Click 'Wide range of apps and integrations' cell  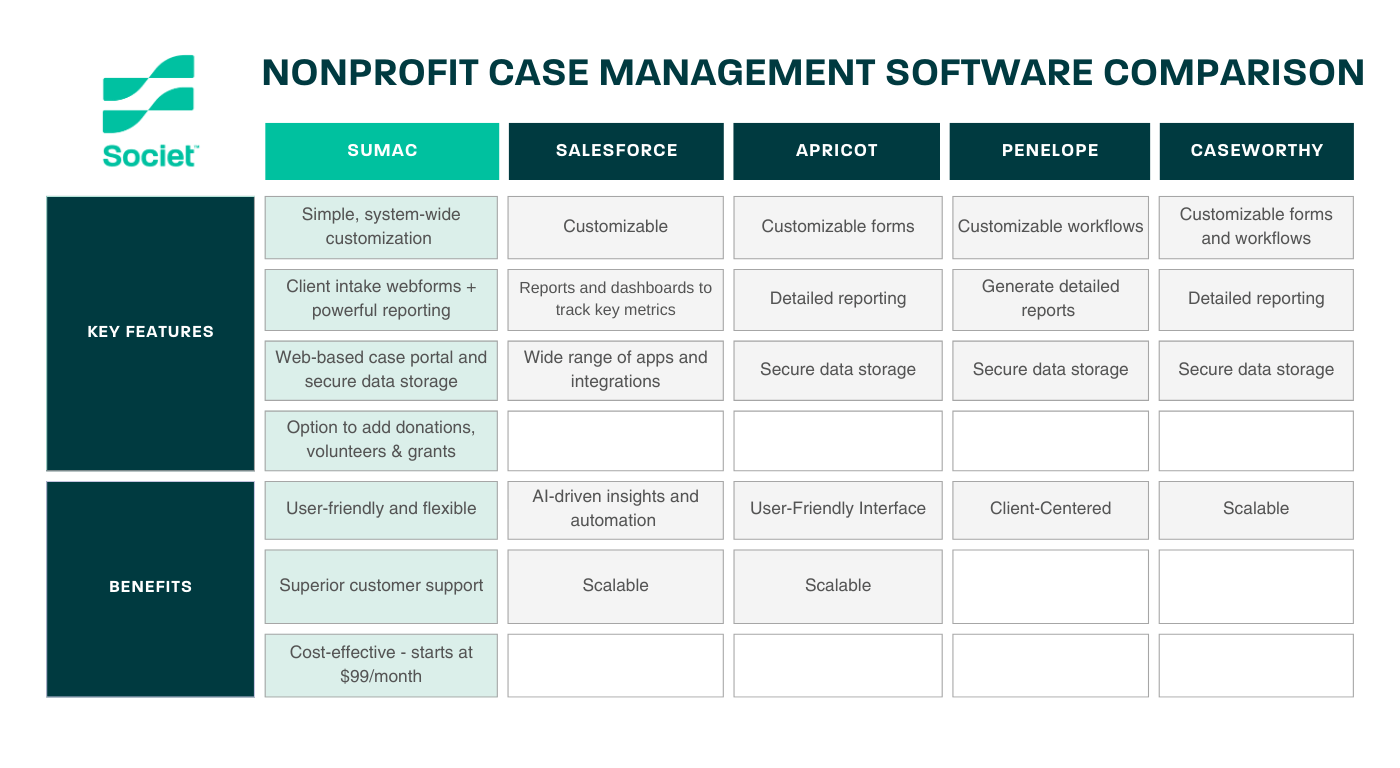pos(615,370)
